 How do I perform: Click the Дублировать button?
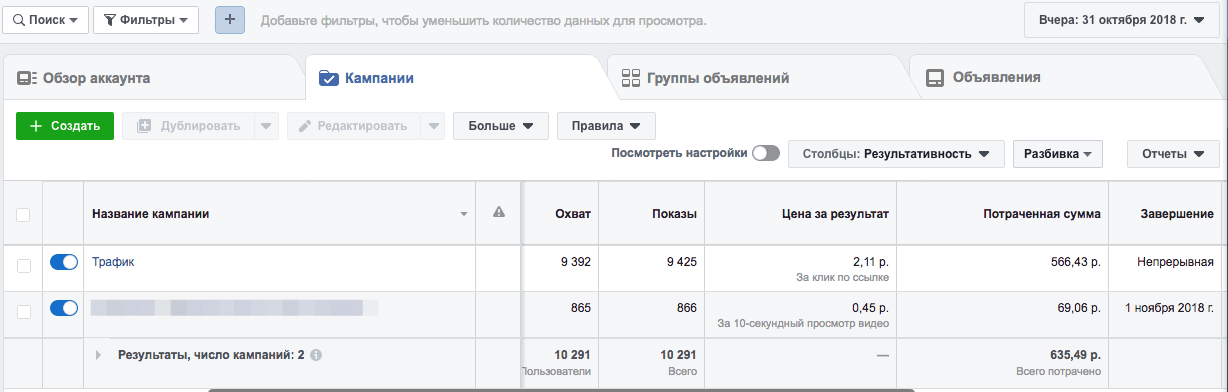187,126
